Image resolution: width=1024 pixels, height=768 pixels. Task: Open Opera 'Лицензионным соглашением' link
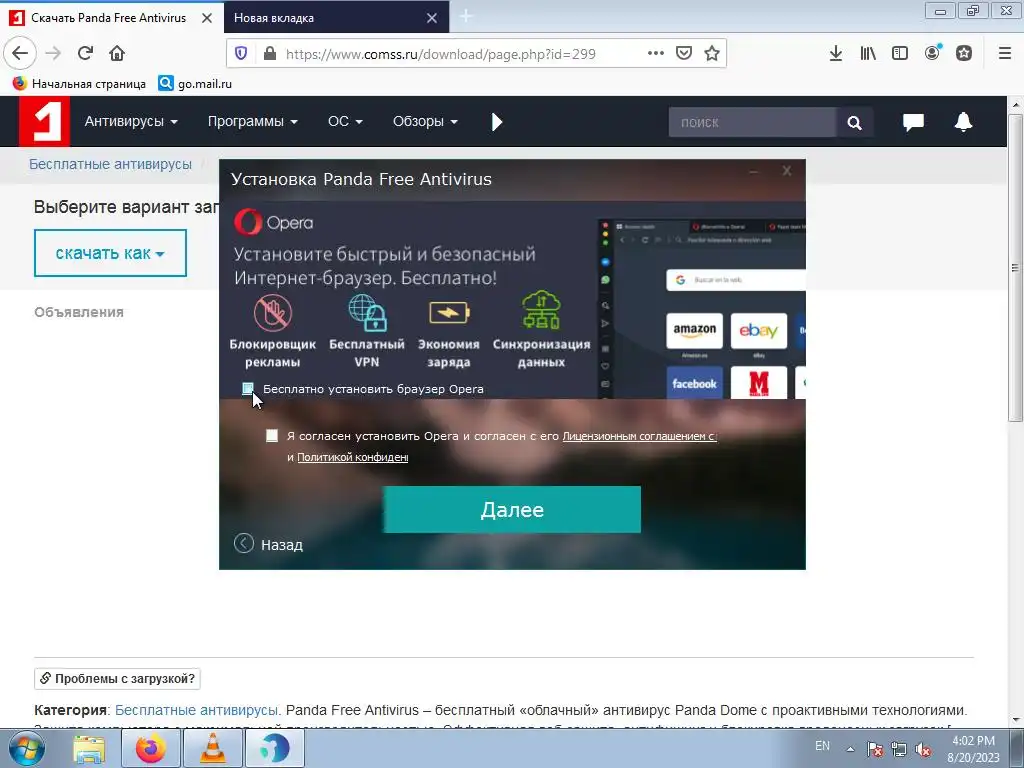tap(639, 436)
